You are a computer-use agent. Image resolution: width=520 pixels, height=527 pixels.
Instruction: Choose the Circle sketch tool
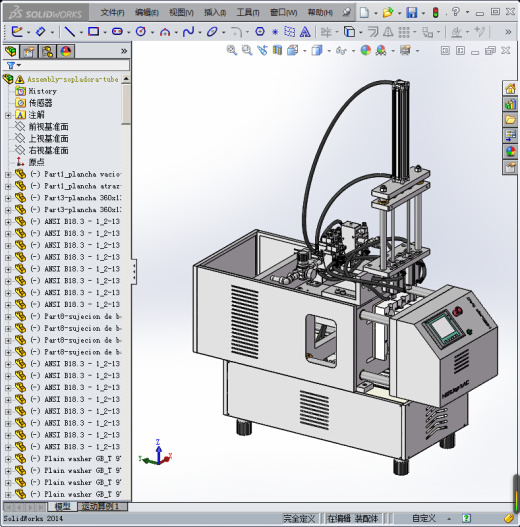[x=141, y=32]
